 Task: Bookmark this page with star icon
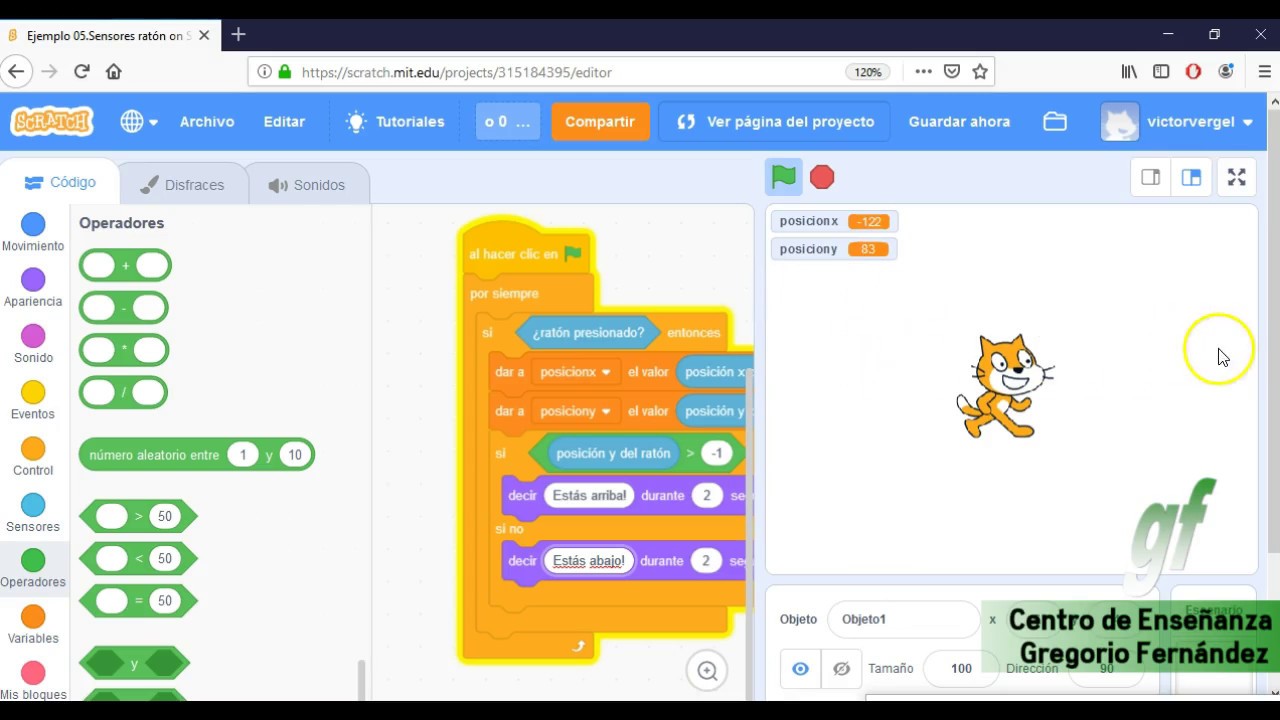[x=980, y=72]
